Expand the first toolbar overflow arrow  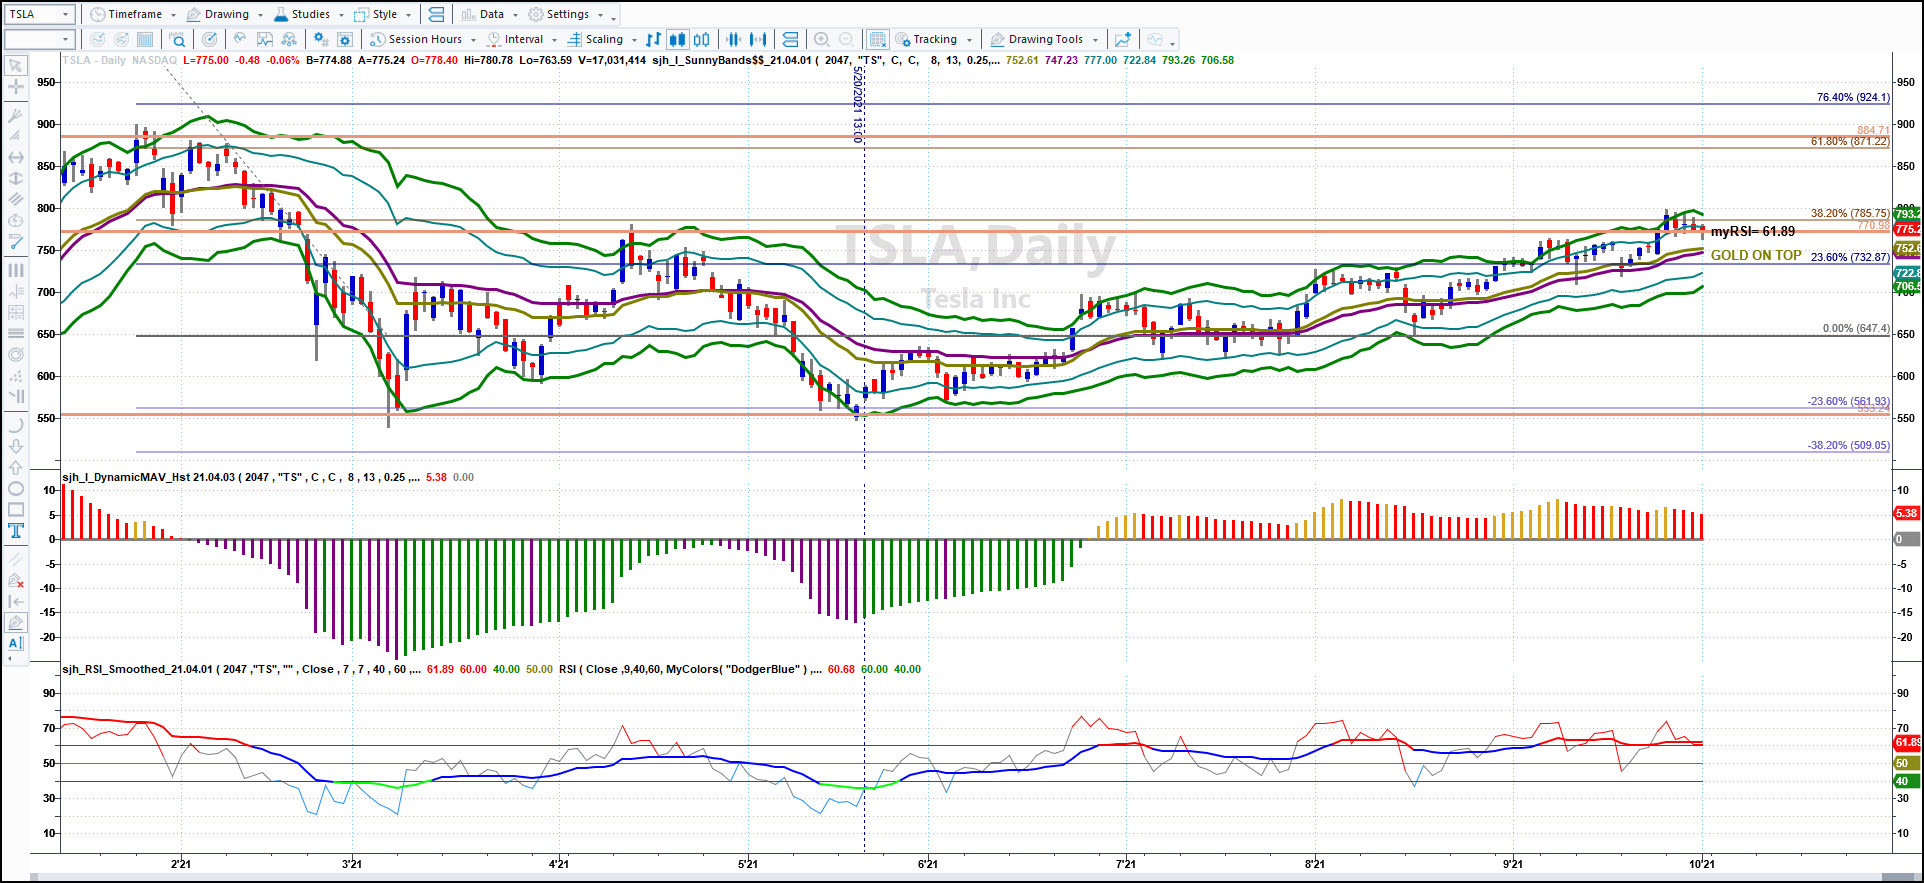[613, 16]
